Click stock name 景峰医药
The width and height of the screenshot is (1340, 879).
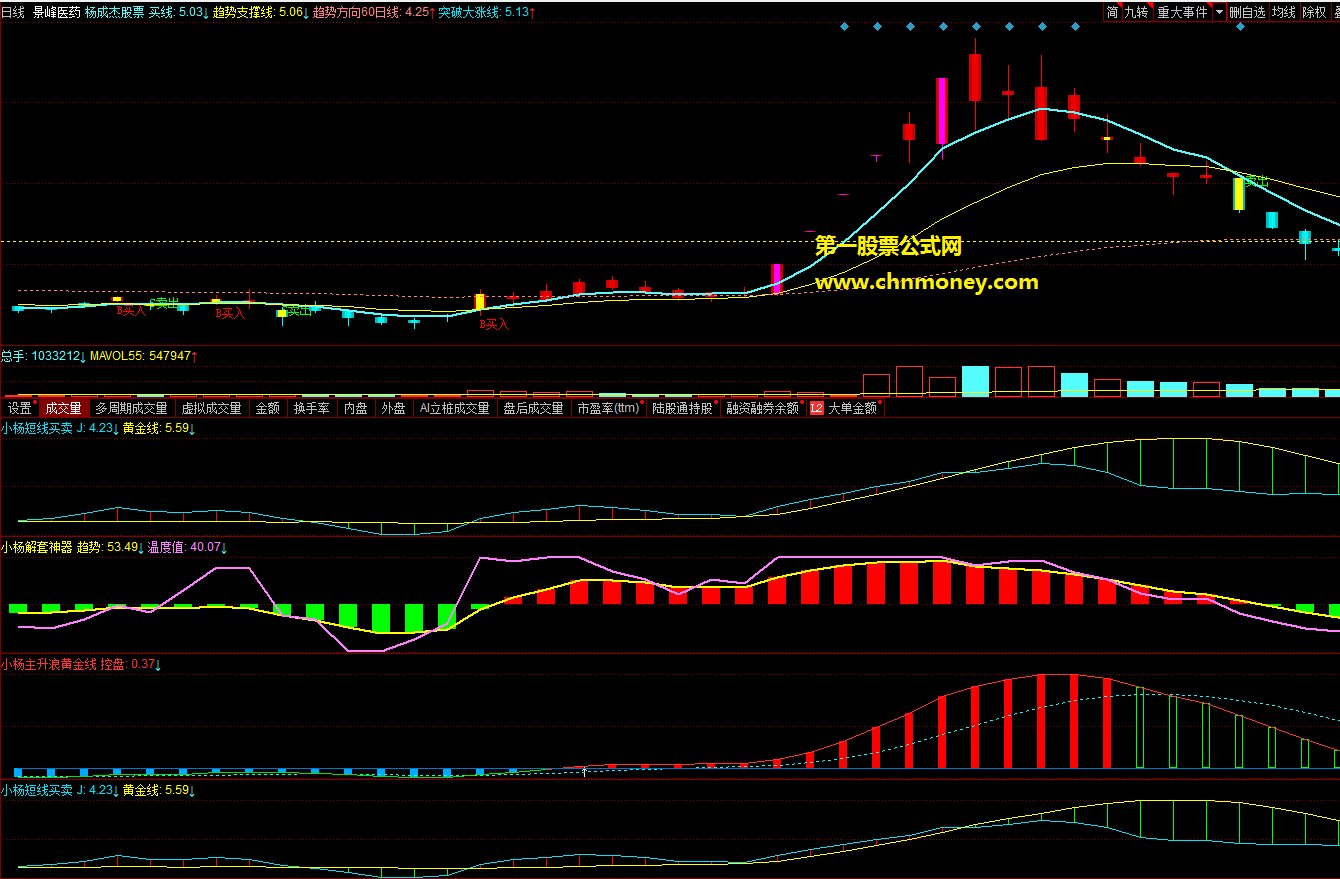pyautogui.click(x=56, y=12)
